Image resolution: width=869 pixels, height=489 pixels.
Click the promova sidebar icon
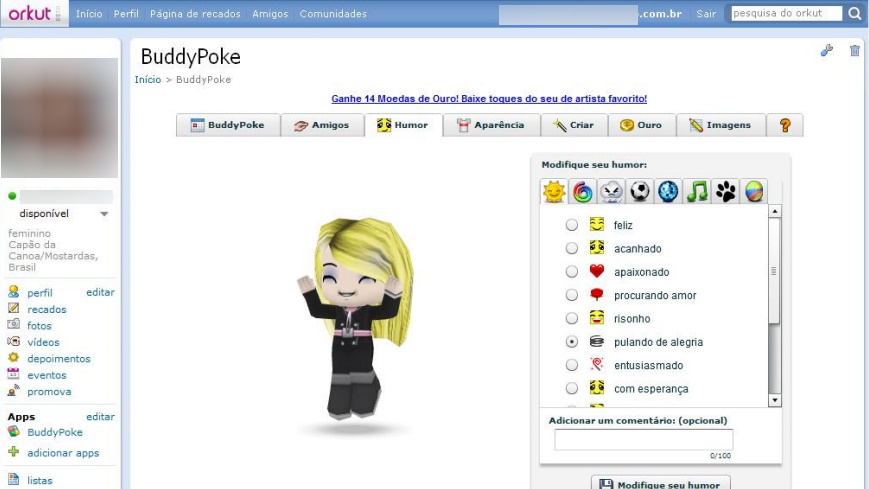pos(14,390)
